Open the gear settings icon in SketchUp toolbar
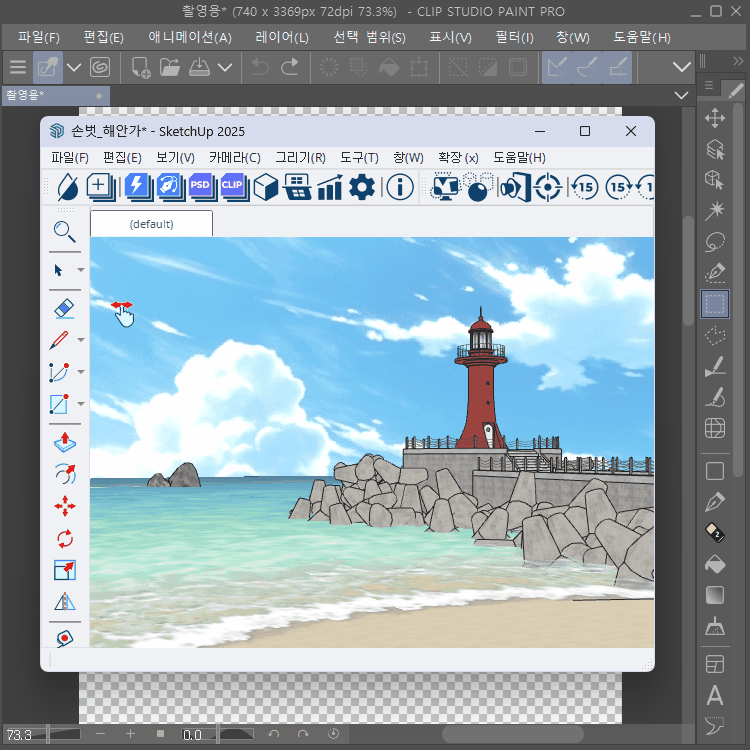750x750 pixels. 362,187
